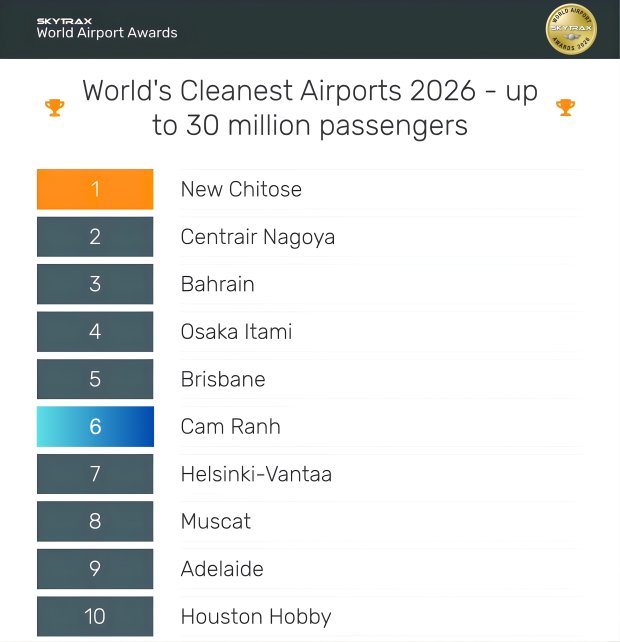Viewport: 620px width, 642px height.
Task: Select the orange rank 1 badge
Action: click(95, 189)
